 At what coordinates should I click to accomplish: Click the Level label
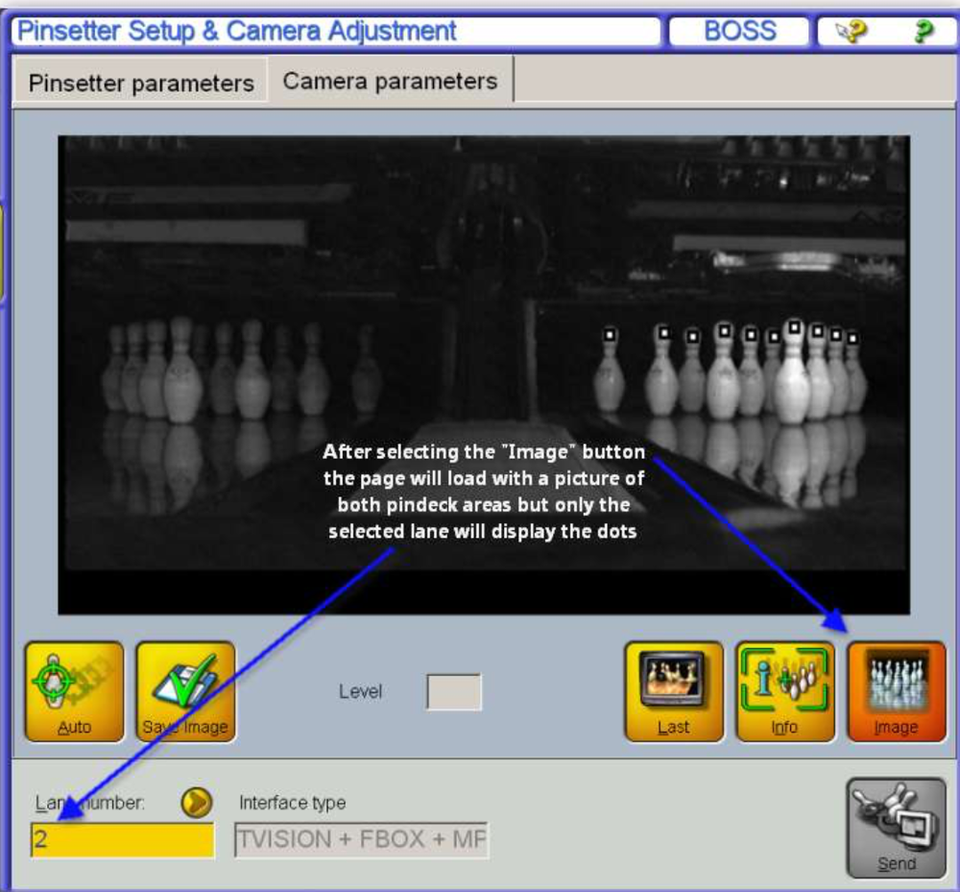[x=361, y=692]
